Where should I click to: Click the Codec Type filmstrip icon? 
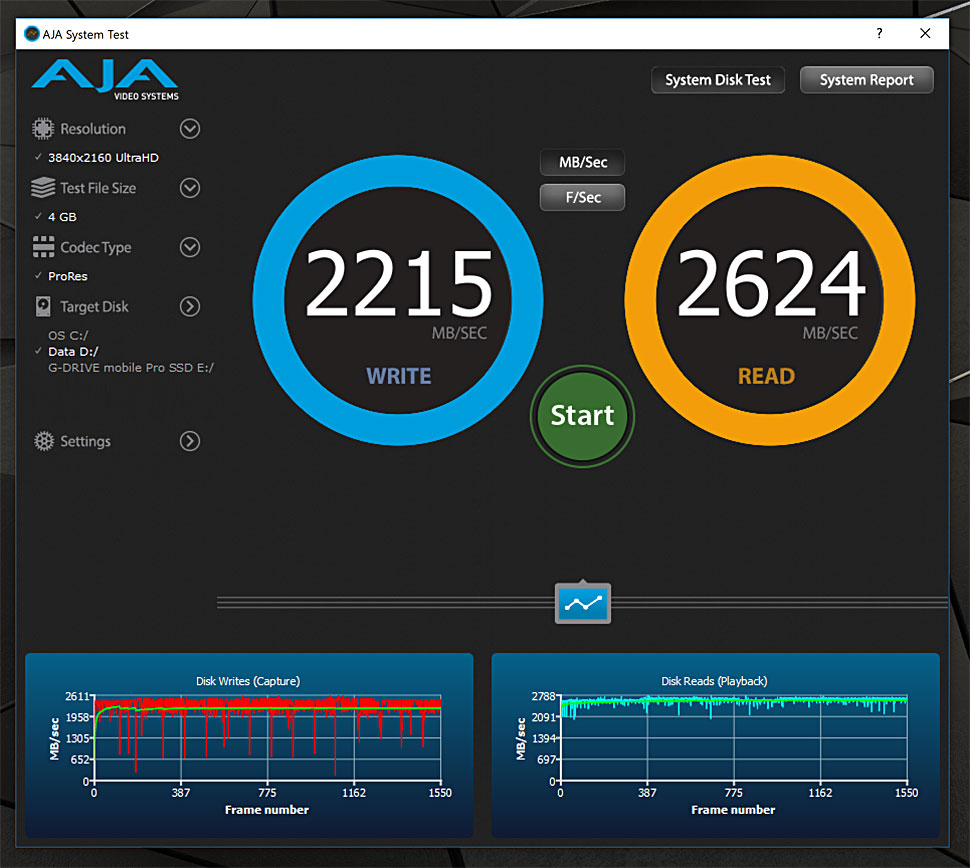pos(43,247)
